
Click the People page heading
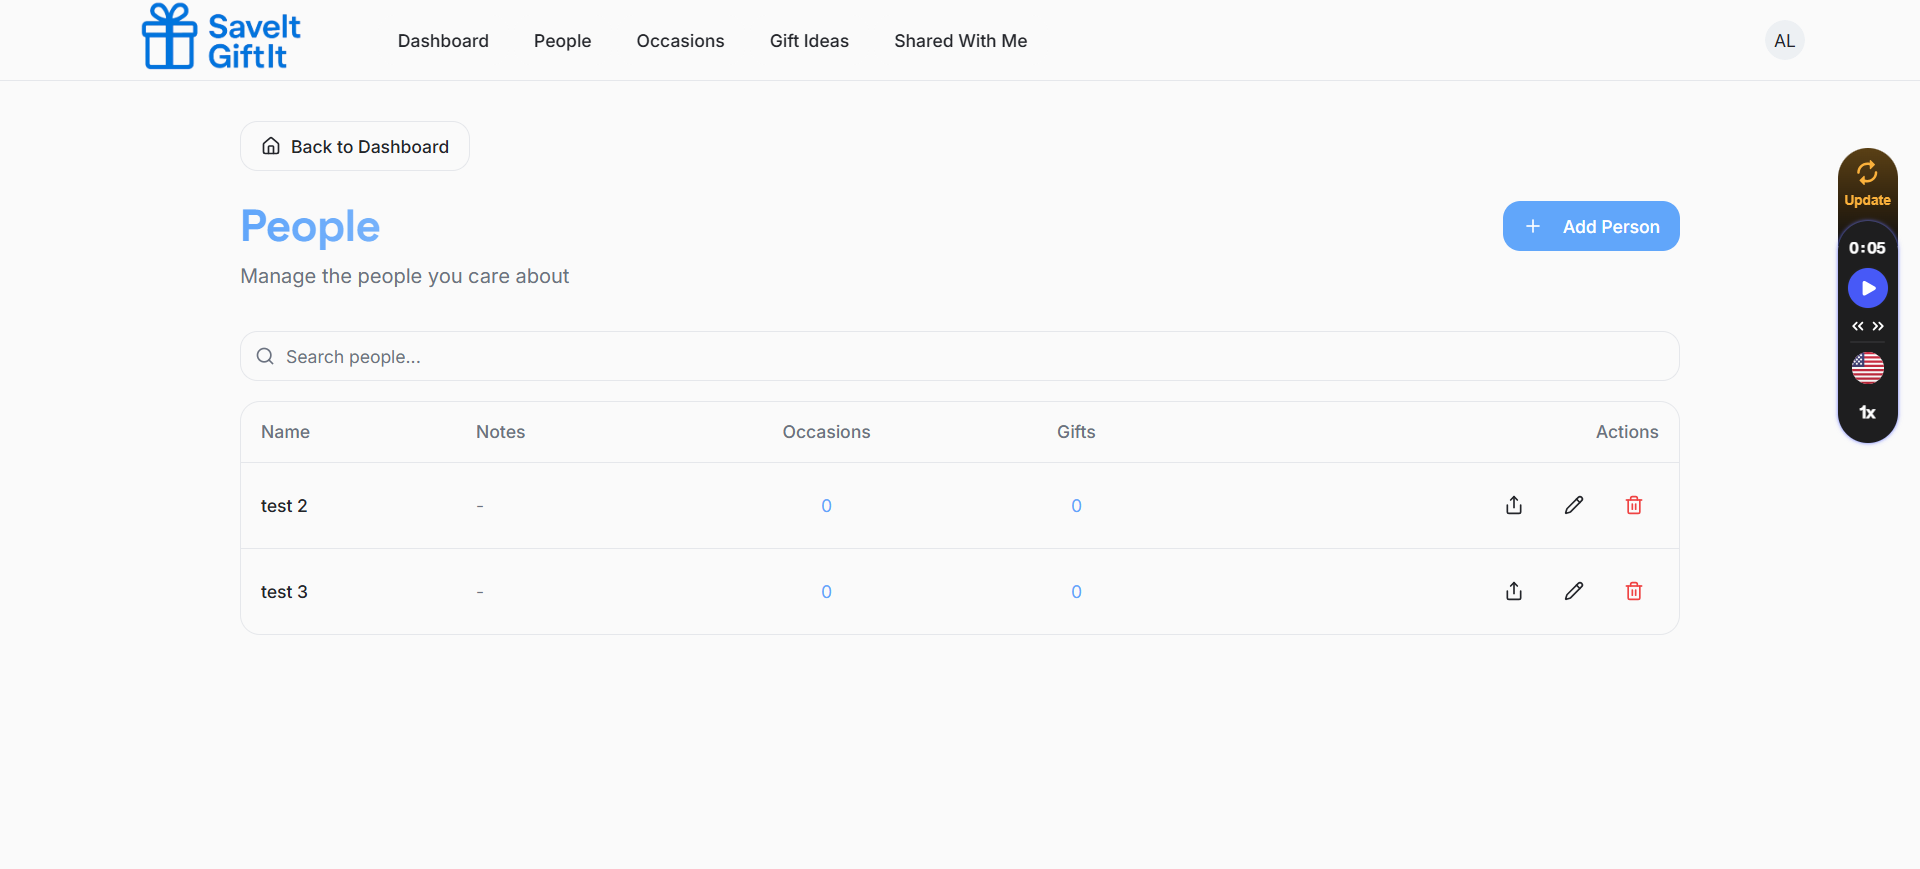point(310,227)
